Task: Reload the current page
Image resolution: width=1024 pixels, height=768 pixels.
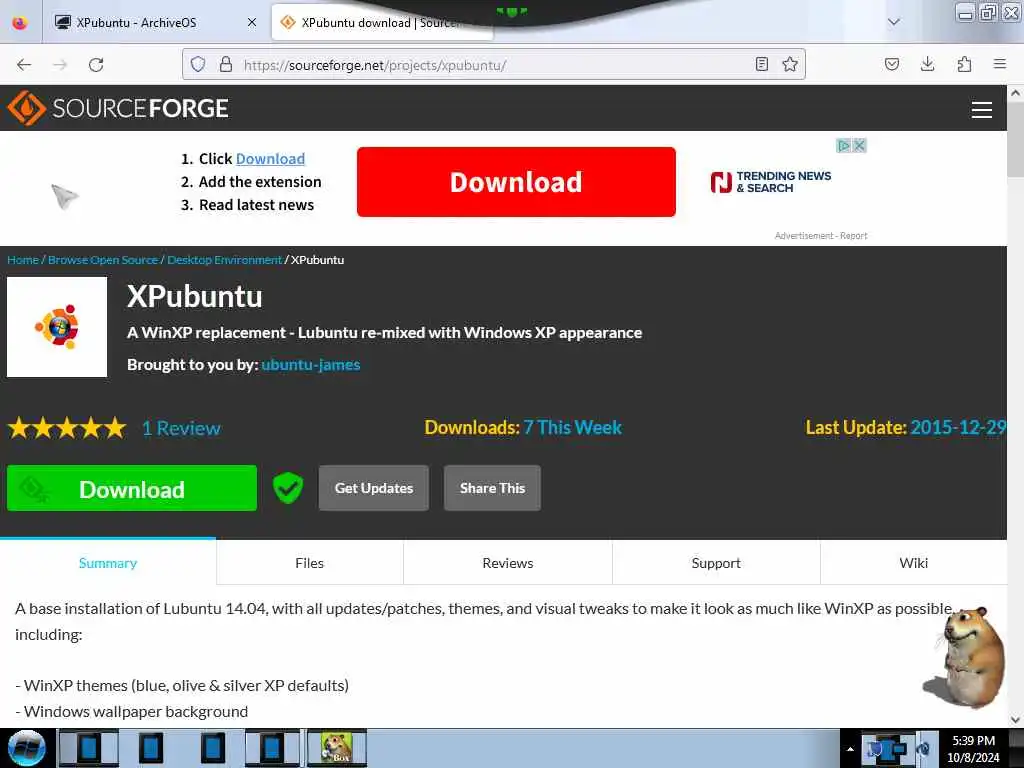Action: click(x=96, y=65)
